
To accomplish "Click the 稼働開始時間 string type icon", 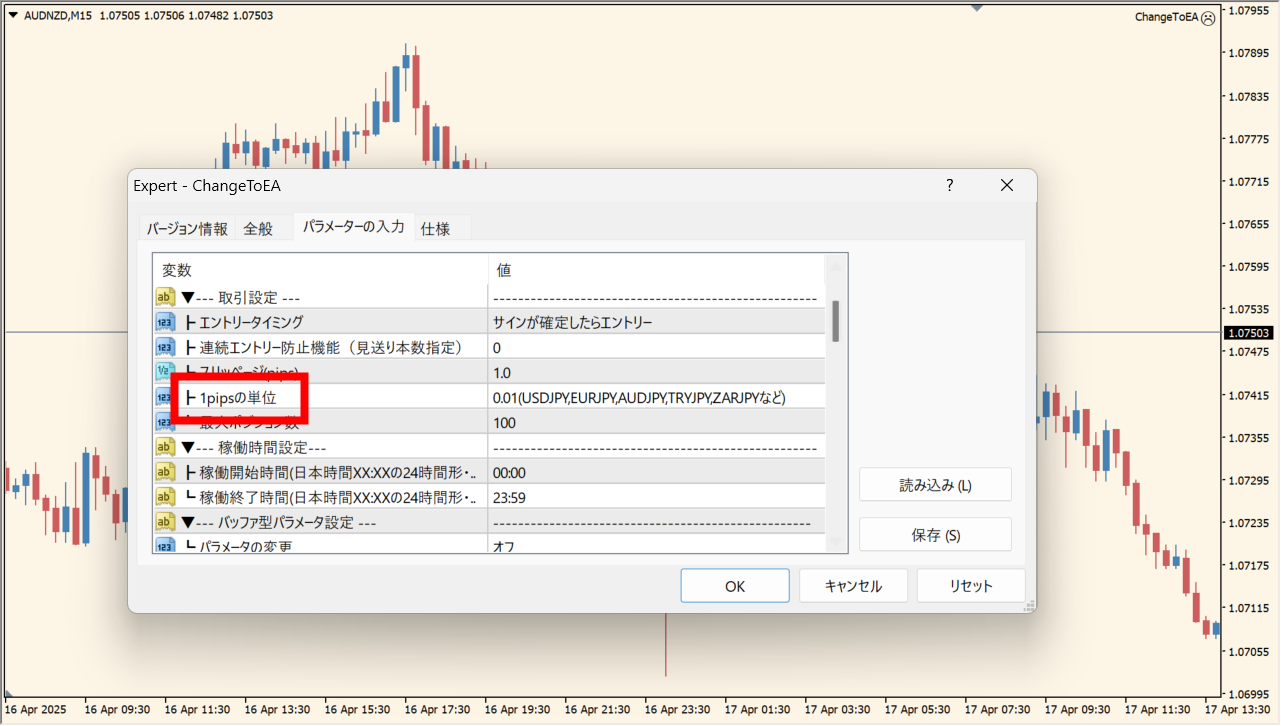I will [x=165, y=472].
